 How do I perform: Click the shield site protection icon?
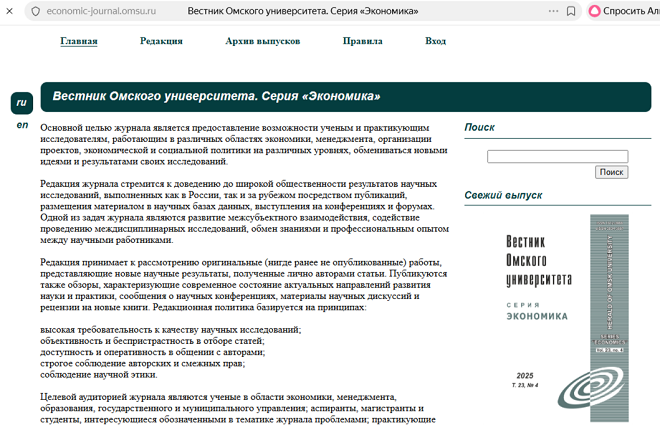pyautogui.click(x=36, y=11)
